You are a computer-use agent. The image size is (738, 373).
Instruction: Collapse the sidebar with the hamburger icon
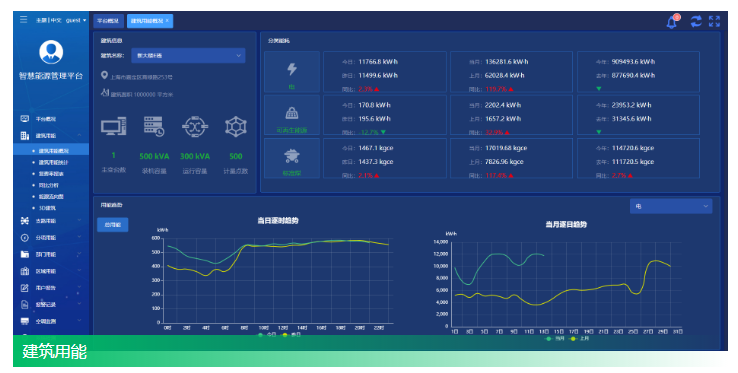(24, 19)
